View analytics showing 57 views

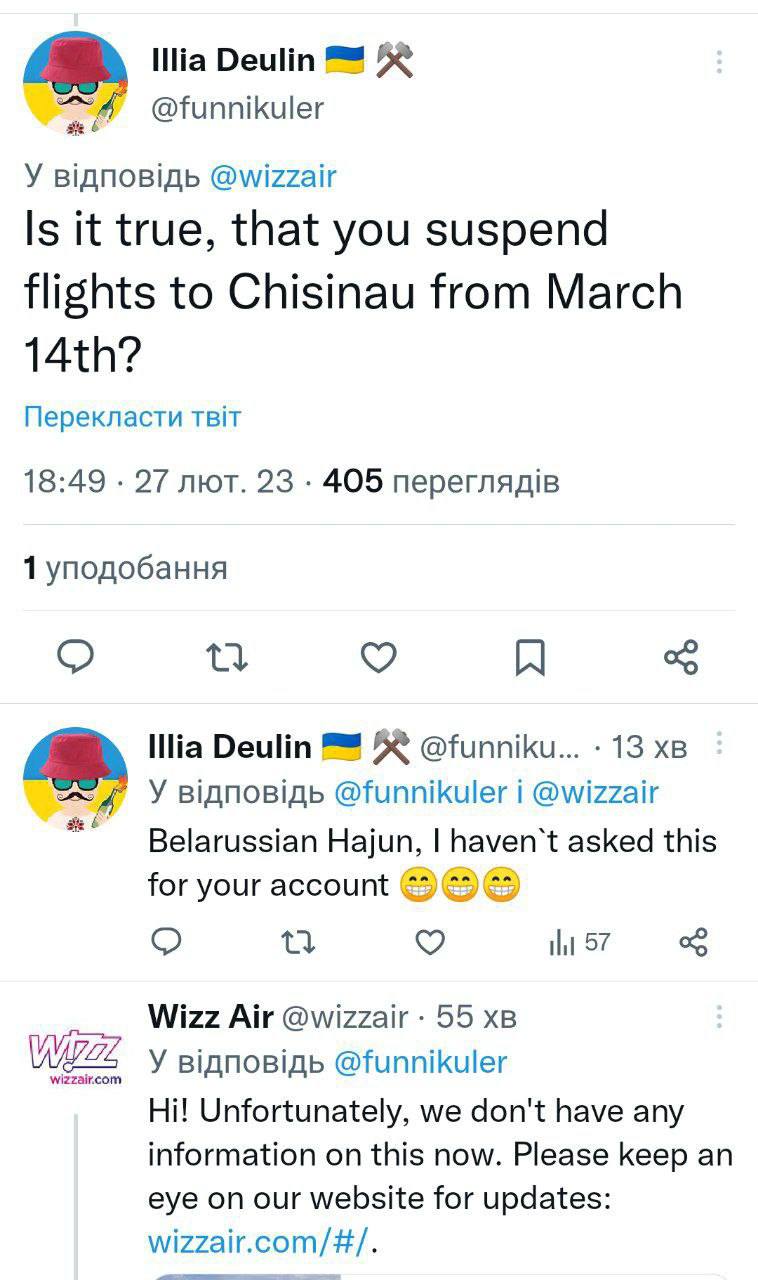click(578, 942)
